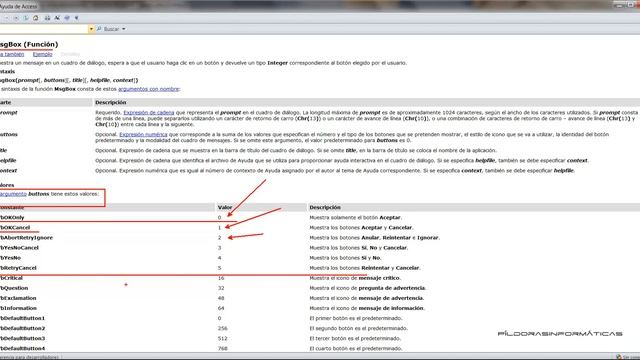Click value 5 in the RetryCancel row
The image size is (640, 360).
[x=220, y=268]
